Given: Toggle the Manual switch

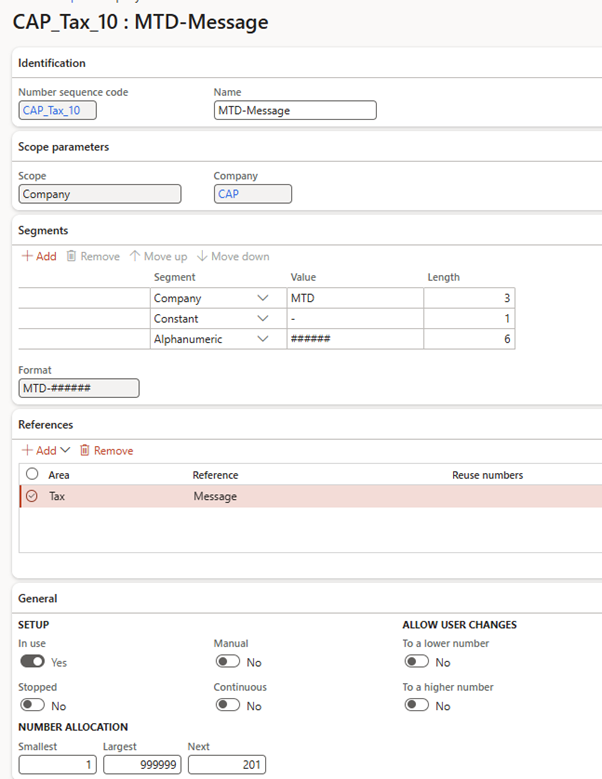Looking at the screenshot, I should 228,661.
